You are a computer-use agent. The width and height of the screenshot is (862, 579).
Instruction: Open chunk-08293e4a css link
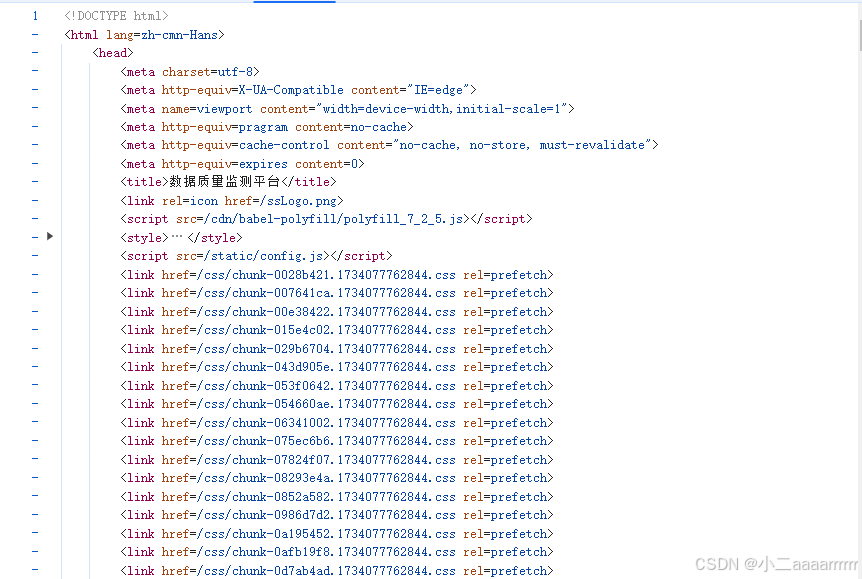326,477
